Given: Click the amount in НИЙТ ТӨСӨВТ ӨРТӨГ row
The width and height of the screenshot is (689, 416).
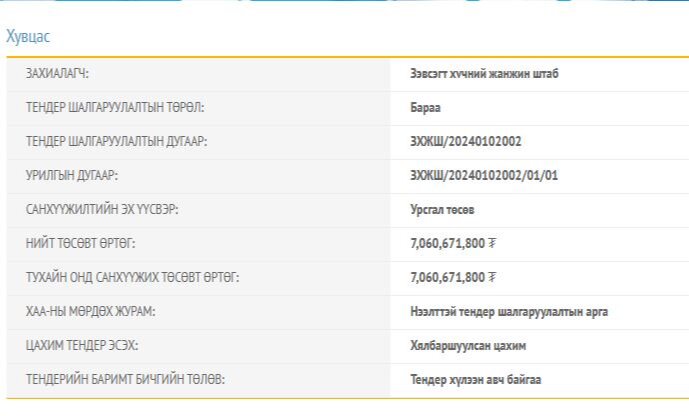Looking at the screenshot, I should click(x=447, y=244).
